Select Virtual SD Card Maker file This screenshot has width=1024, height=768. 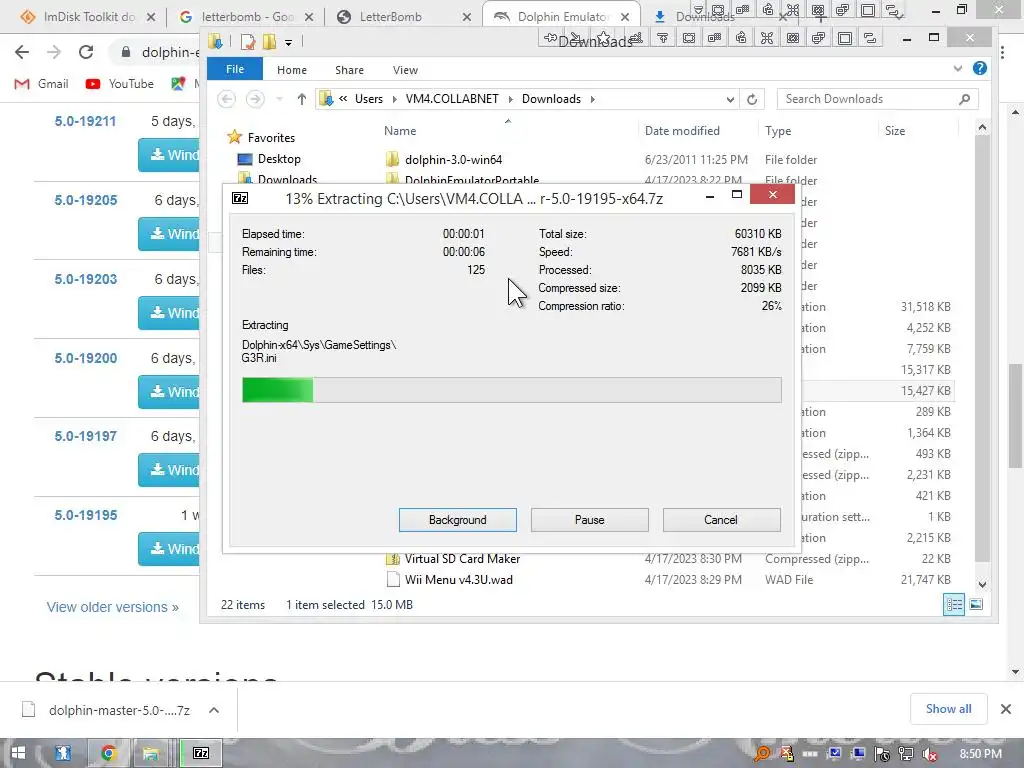click(x=462, y=559)
